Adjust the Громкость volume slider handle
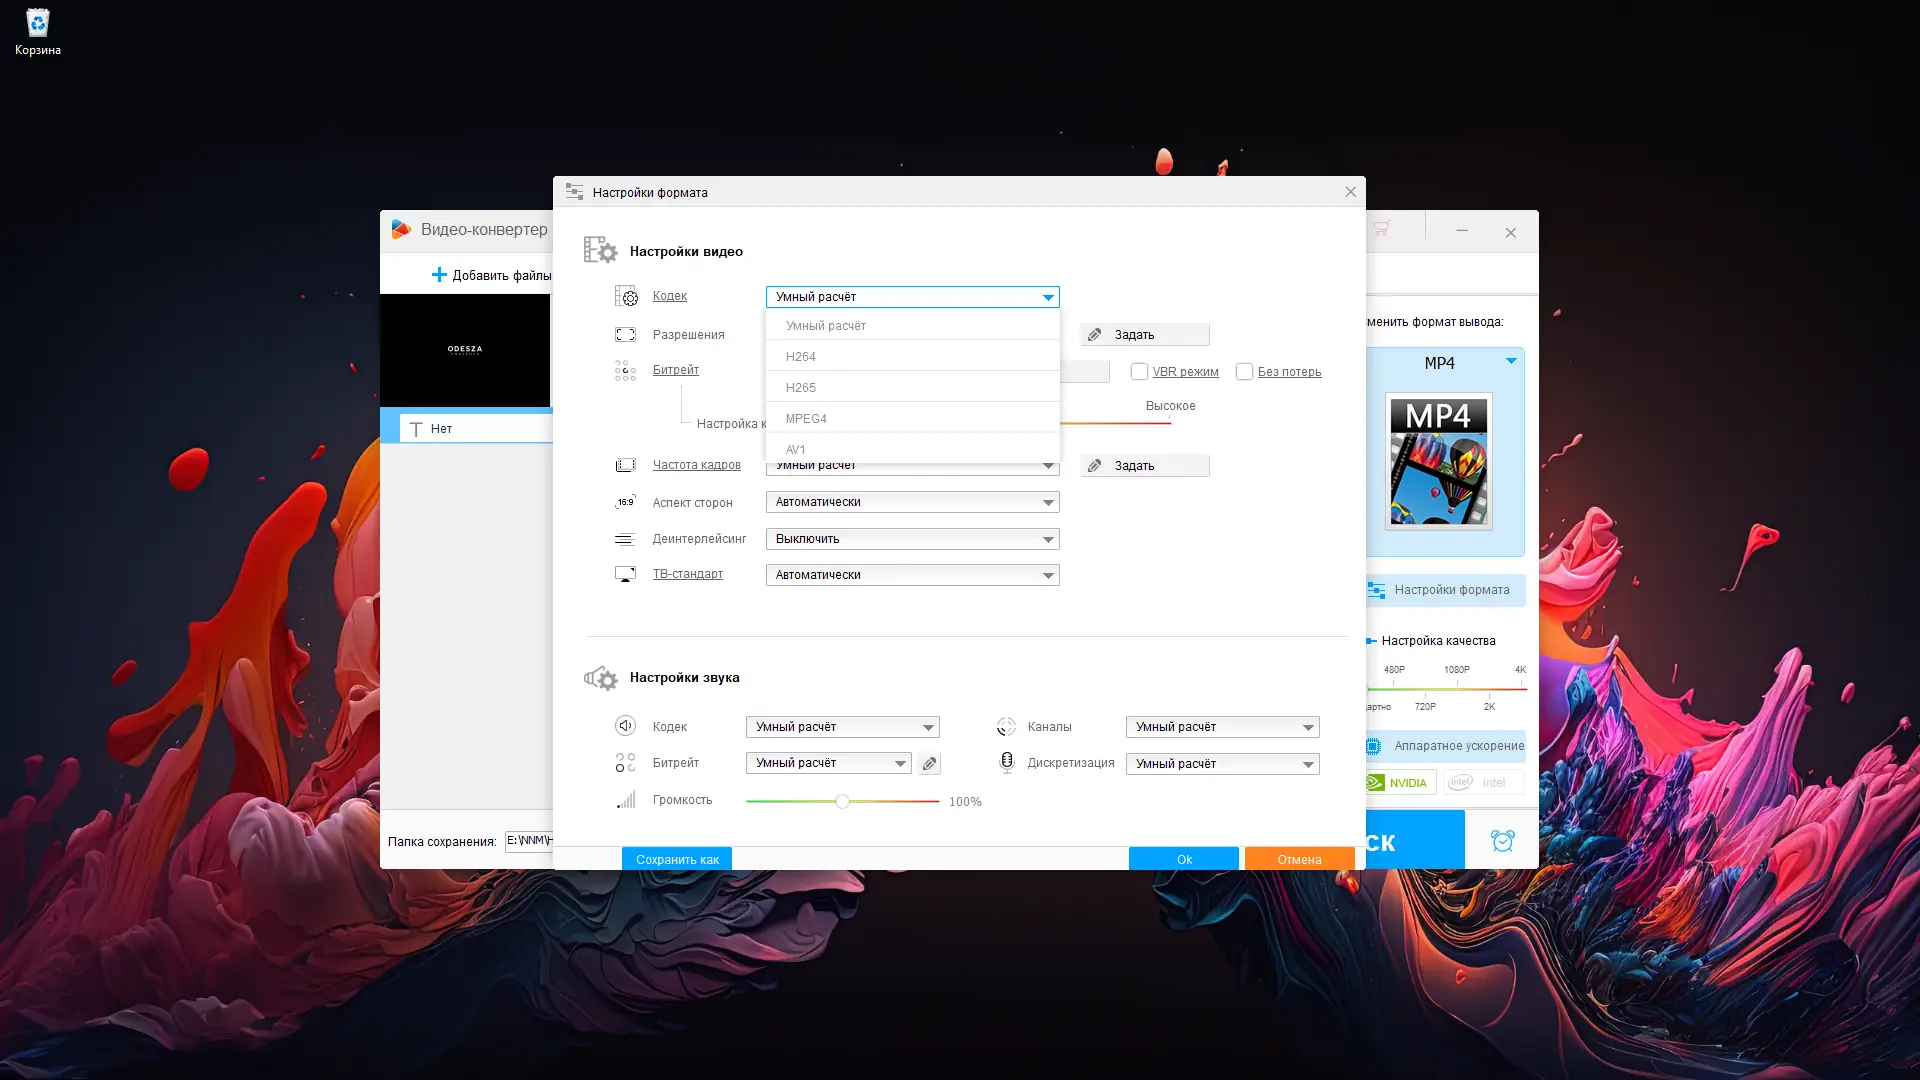Viewport: 1920px width, 1080px height. tap(842, 801)
